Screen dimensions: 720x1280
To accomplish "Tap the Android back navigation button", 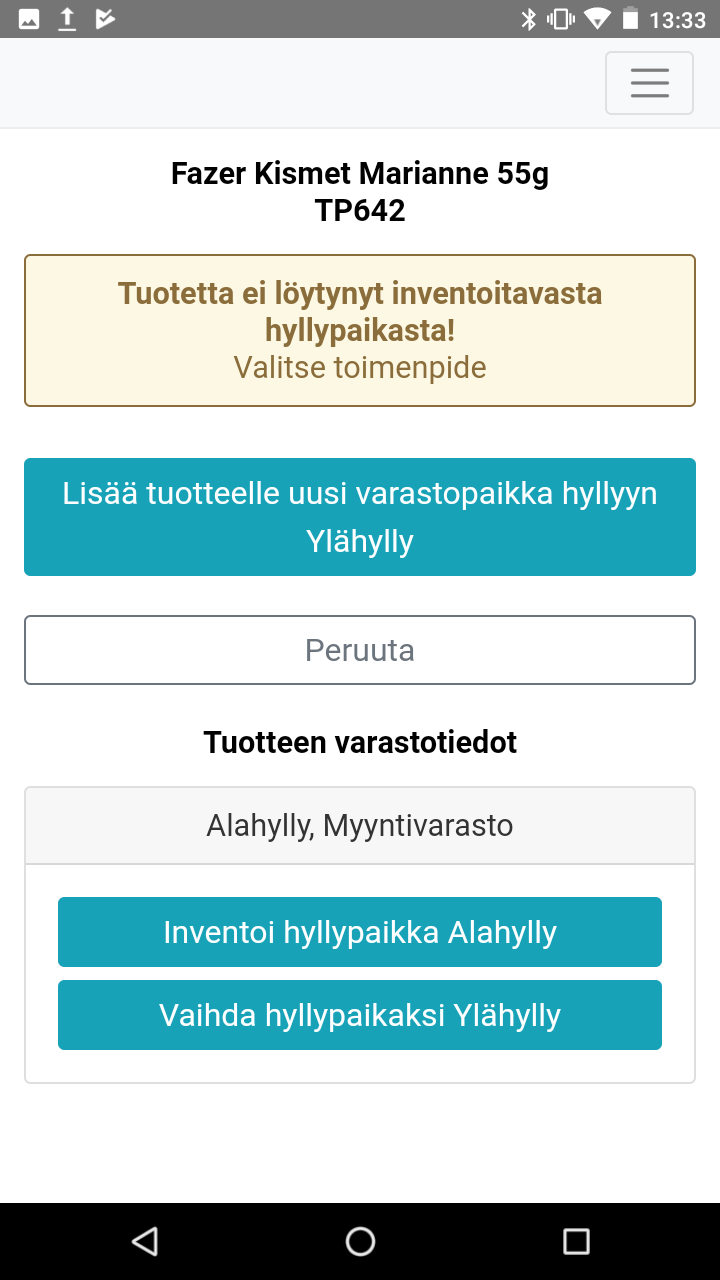I will tap(145, 1241).
